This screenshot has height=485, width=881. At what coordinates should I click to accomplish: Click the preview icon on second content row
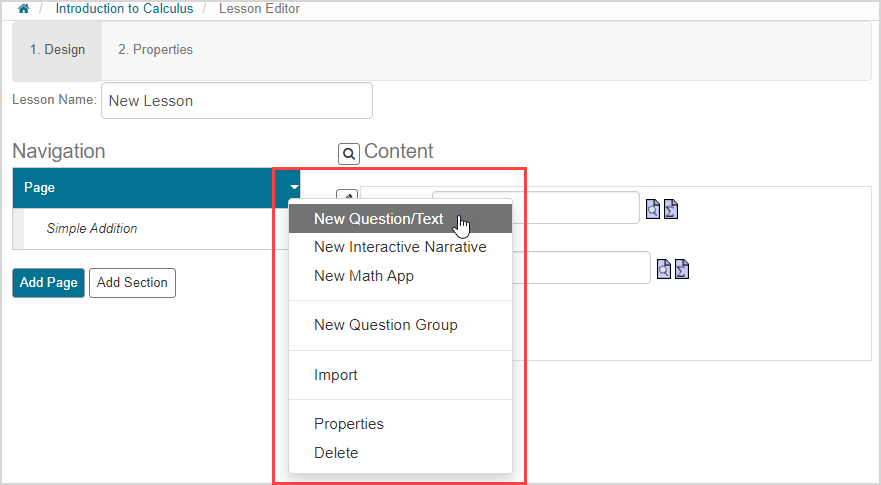[664, 269]
